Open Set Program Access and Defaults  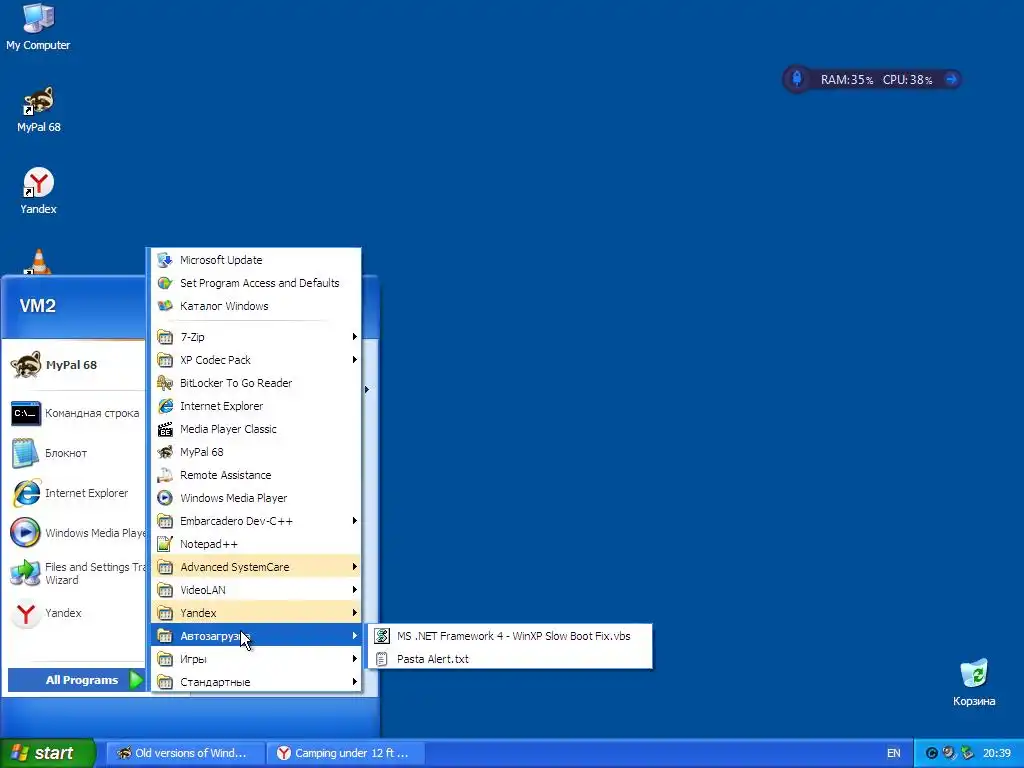pyautogui.click(x=256, y=283)
